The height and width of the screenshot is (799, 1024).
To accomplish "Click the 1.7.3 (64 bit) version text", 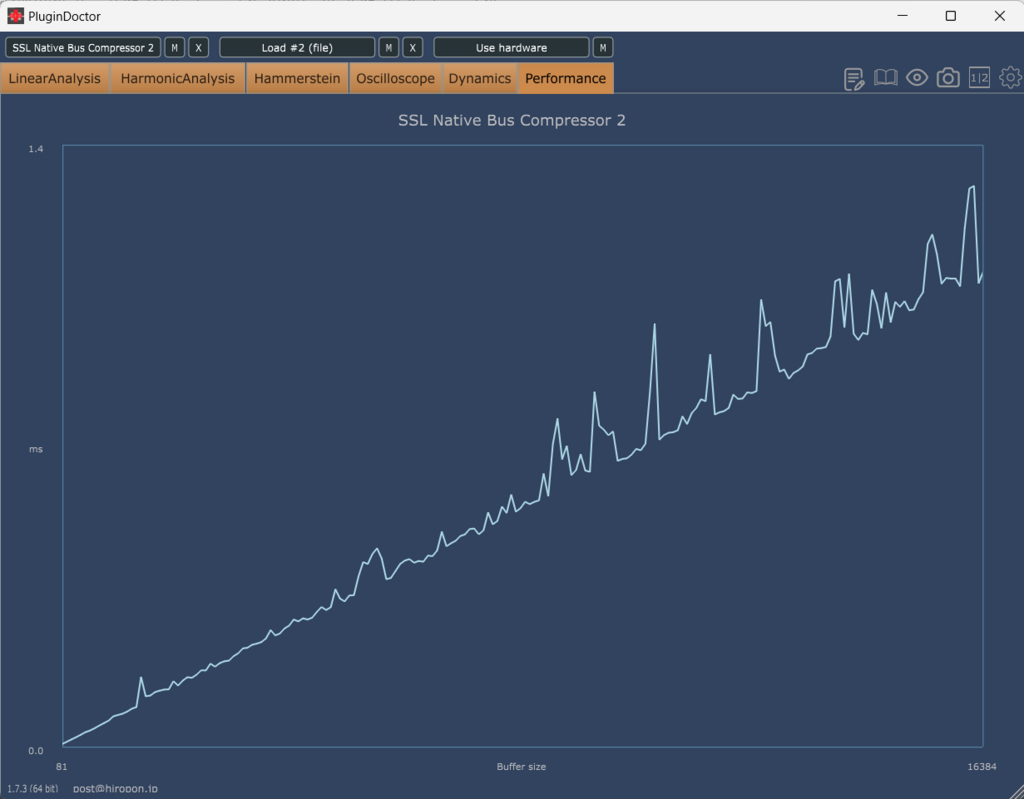I will tap(33, 789).
